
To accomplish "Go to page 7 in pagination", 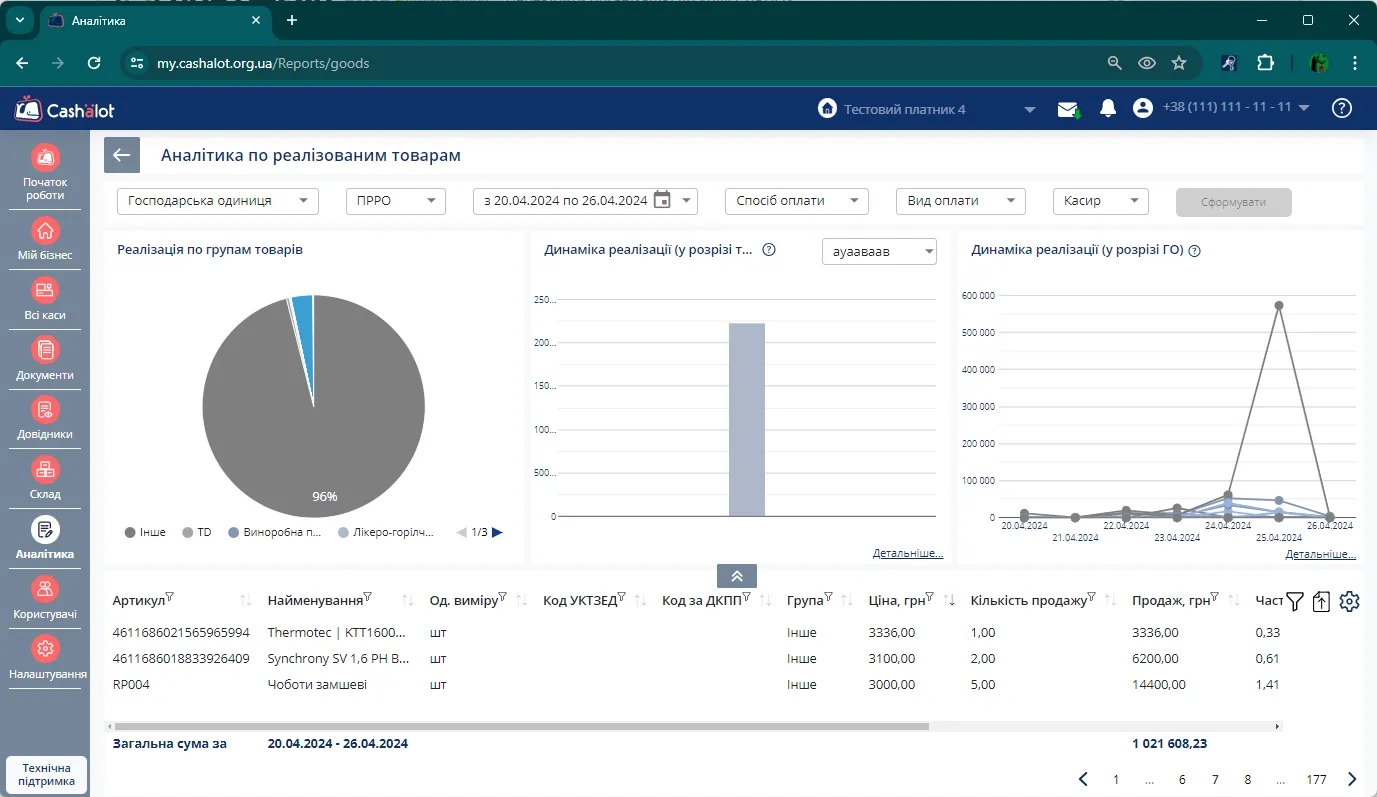I will (x=1215, y=779).
